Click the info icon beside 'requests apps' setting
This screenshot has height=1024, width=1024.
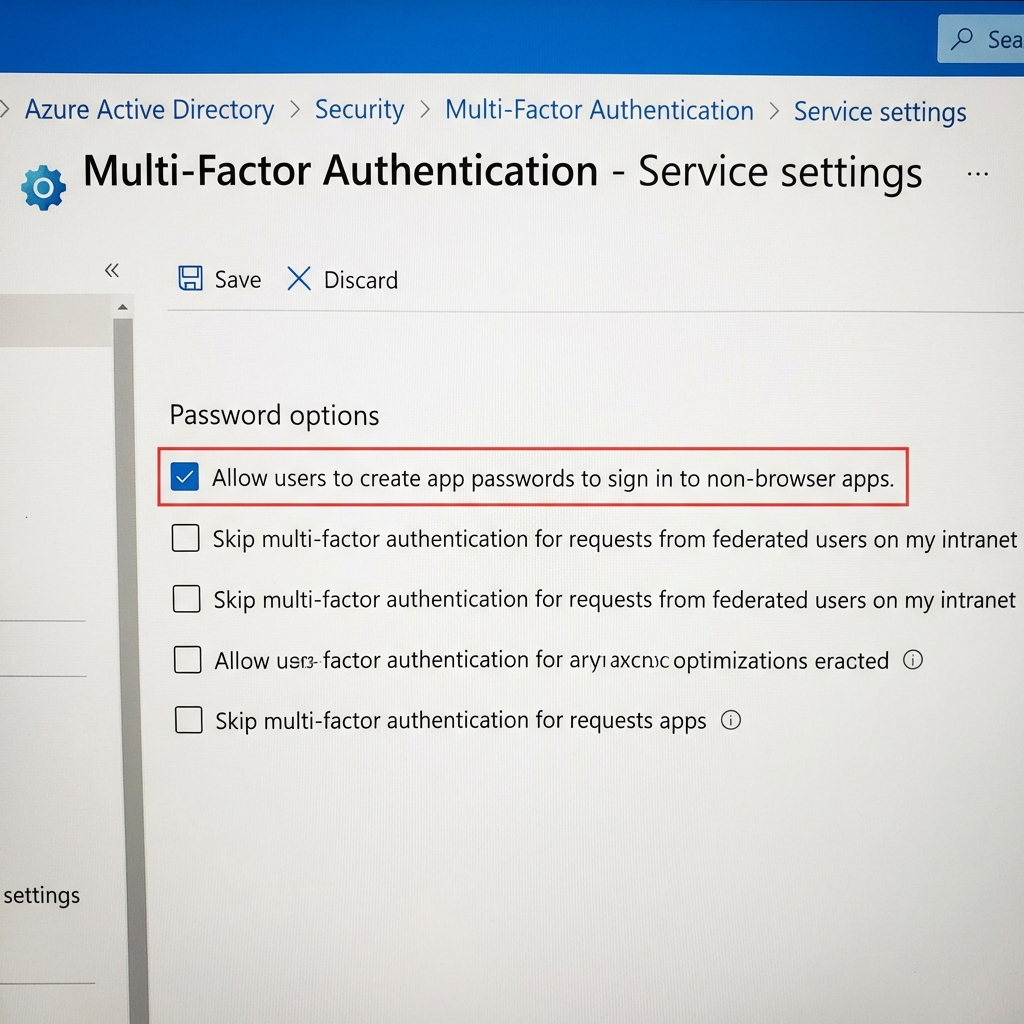[730, 720]
